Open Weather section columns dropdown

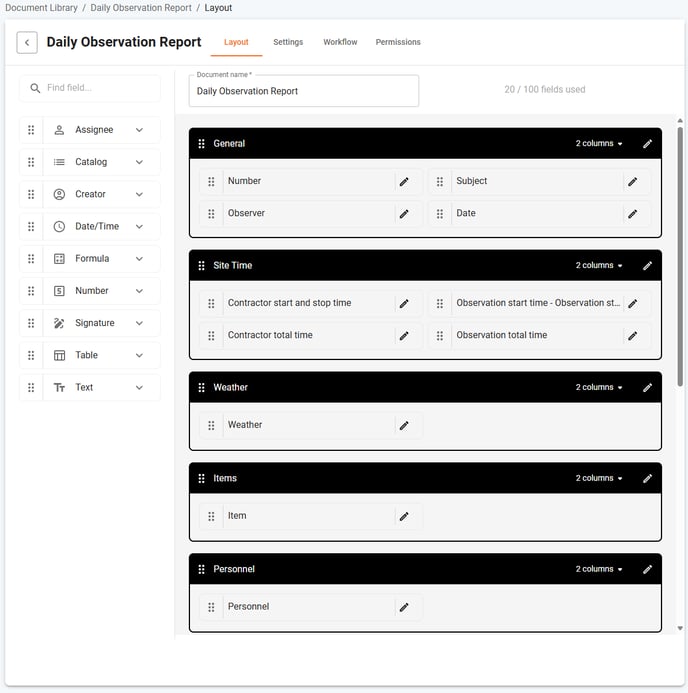coord(599,387)
